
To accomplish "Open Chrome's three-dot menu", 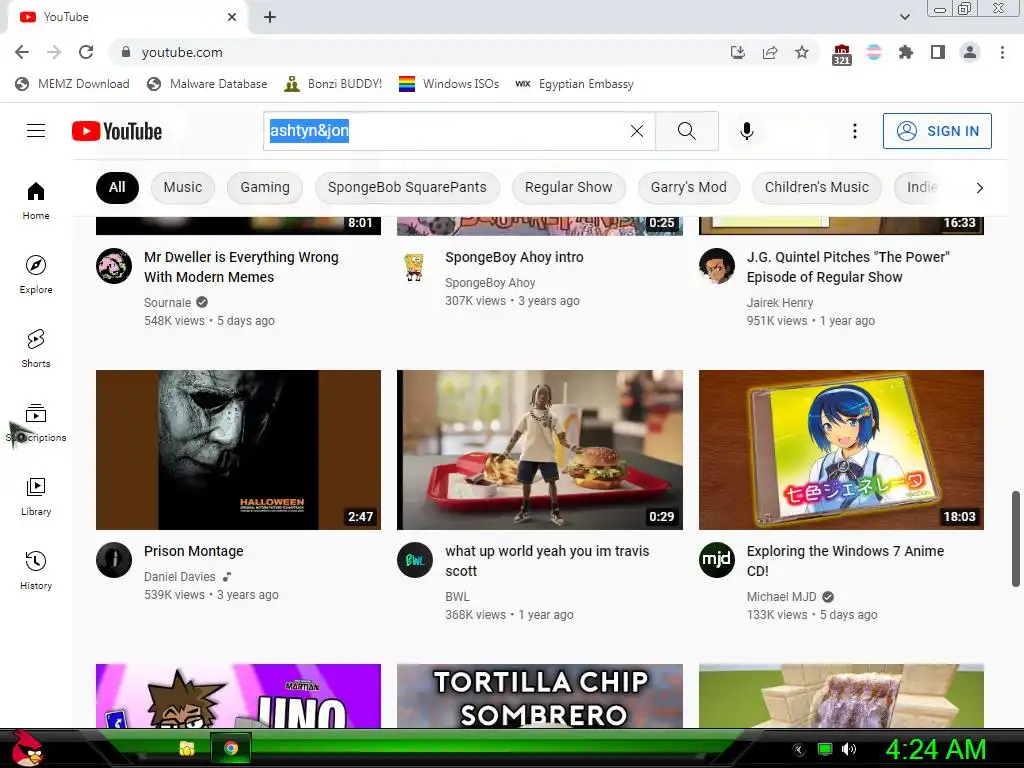I will click(x=1002, y=52).
